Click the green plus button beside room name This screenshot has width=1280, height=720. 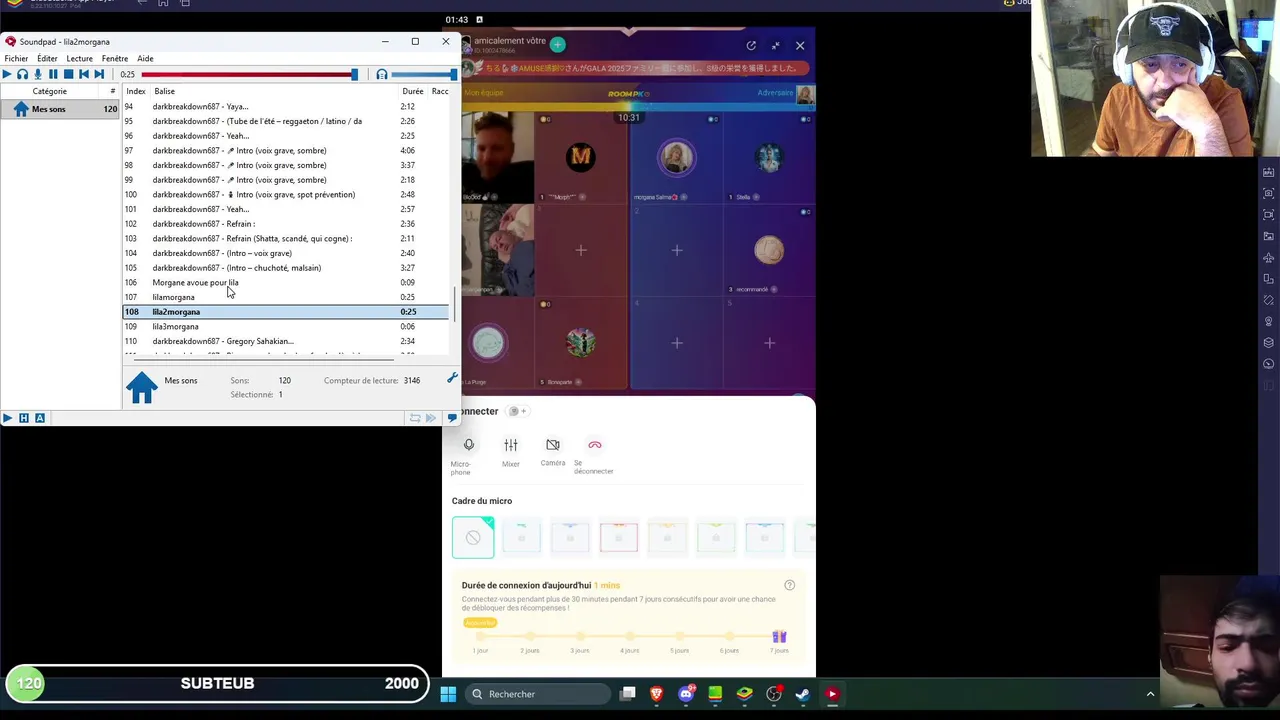click(557, 44)
